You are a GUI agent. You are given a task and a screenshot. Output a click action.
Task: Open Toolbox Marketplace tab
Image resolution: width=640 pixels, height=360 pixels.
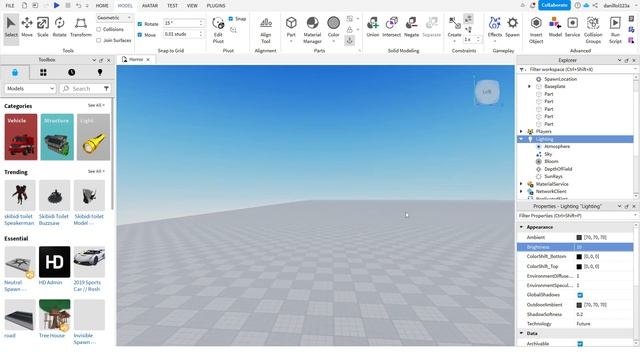(x=15, y=72)
